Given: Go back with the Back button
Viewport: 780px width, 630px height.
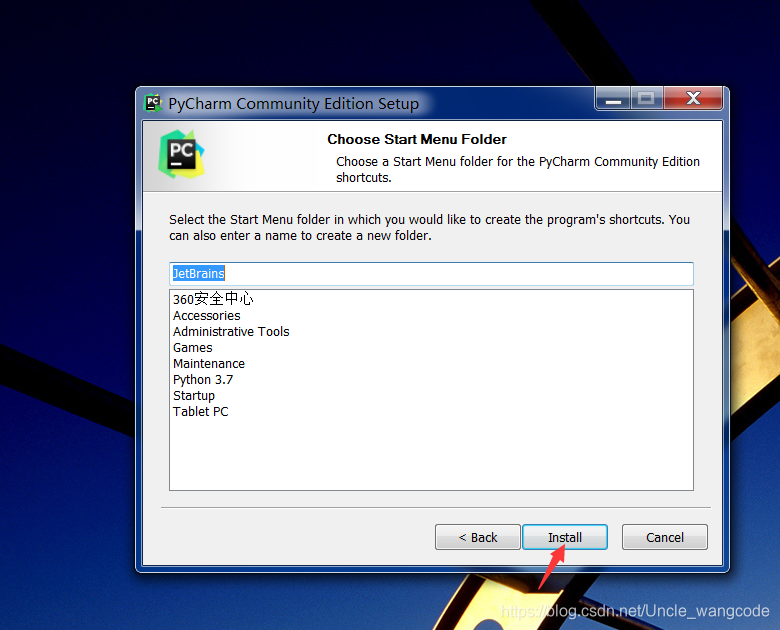Looking at the screenshot, I should tap(478, 537).
